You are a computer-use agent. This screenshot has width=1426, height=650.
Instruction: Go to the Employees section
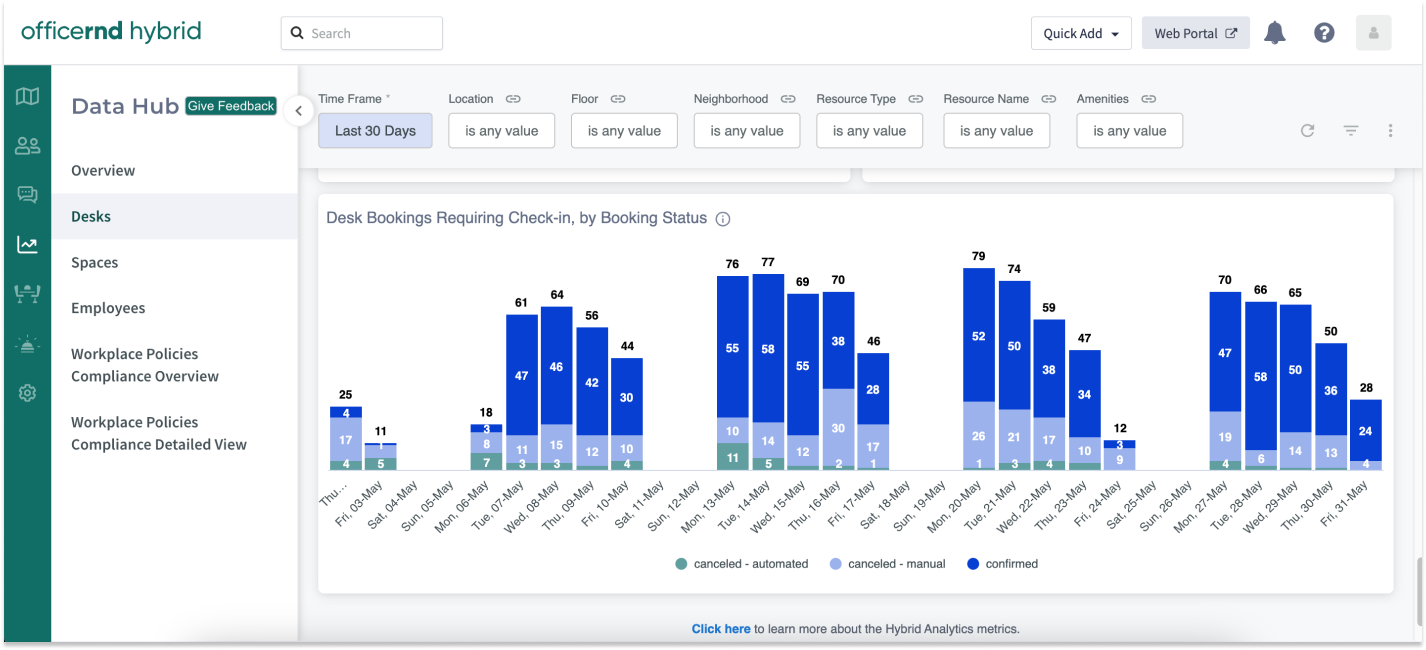coord(108,308)
